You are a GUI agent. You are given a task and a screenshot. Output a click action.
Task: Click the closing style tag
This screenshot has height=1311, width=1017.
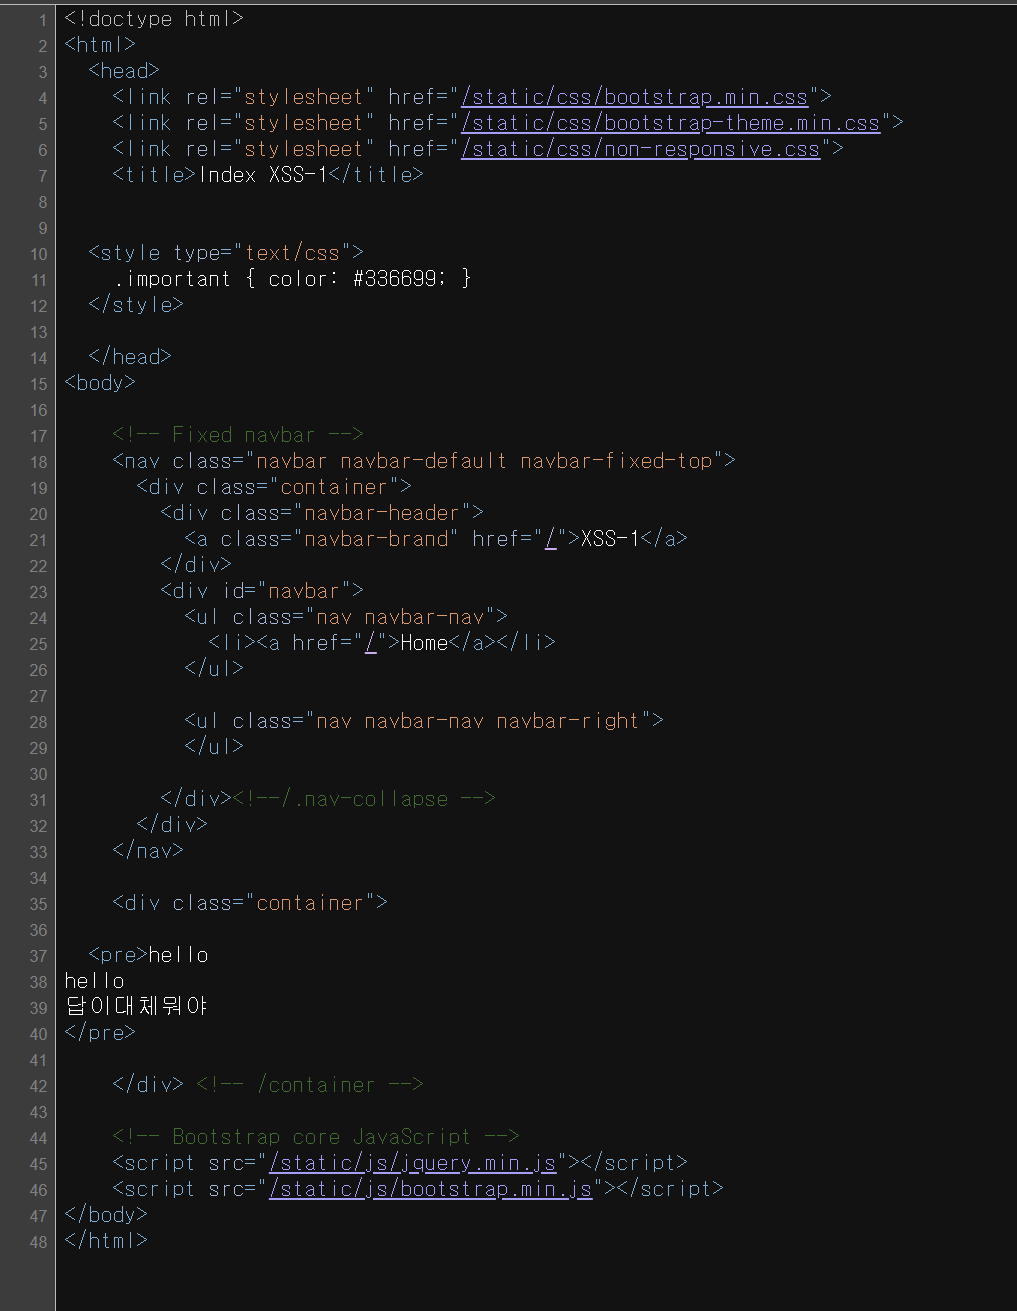[x=136, y=305]
